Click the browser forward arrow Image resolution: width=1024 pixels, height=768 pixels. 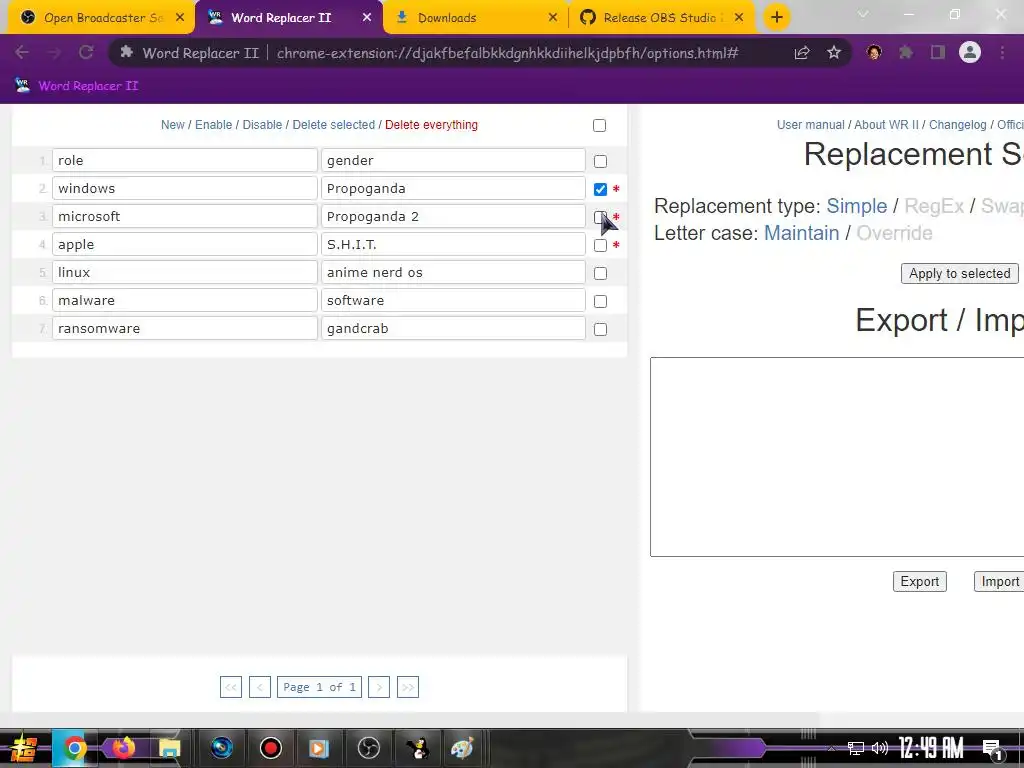[x=54, y=53]
